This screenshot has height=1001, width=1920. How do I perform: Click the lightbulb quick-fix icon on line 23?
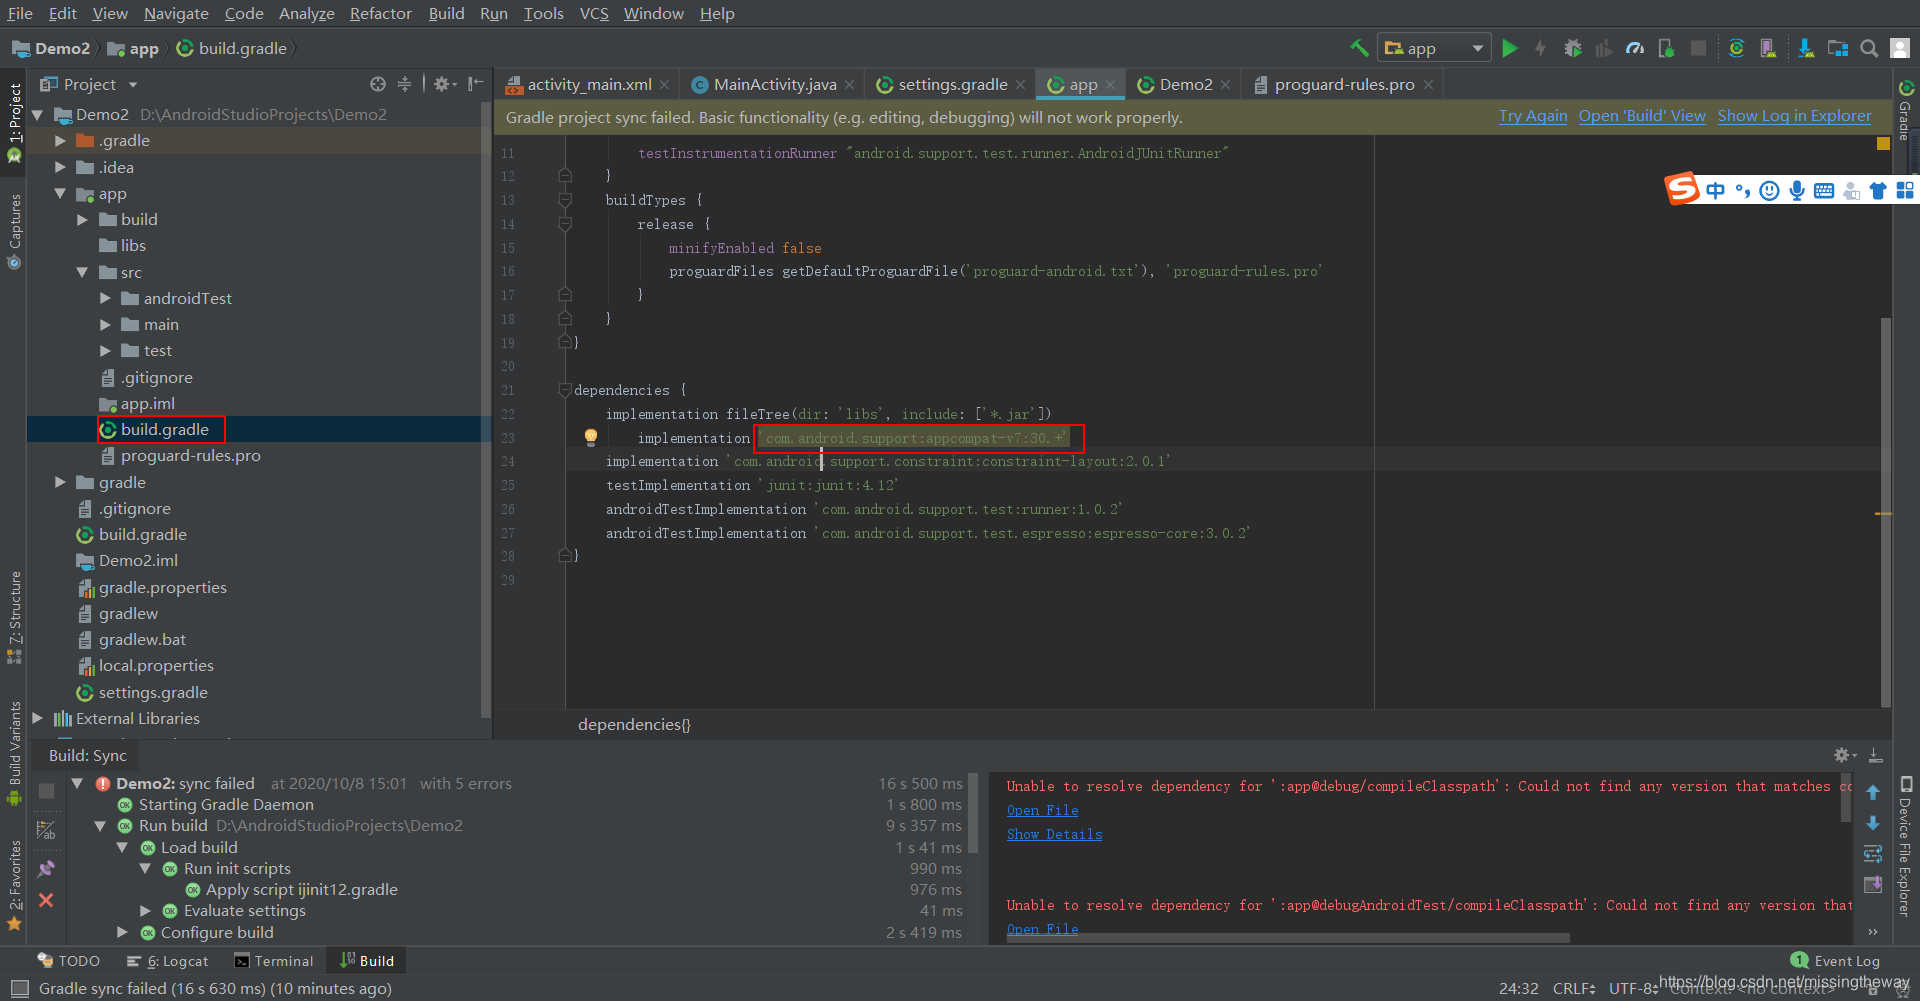point(591,437)
